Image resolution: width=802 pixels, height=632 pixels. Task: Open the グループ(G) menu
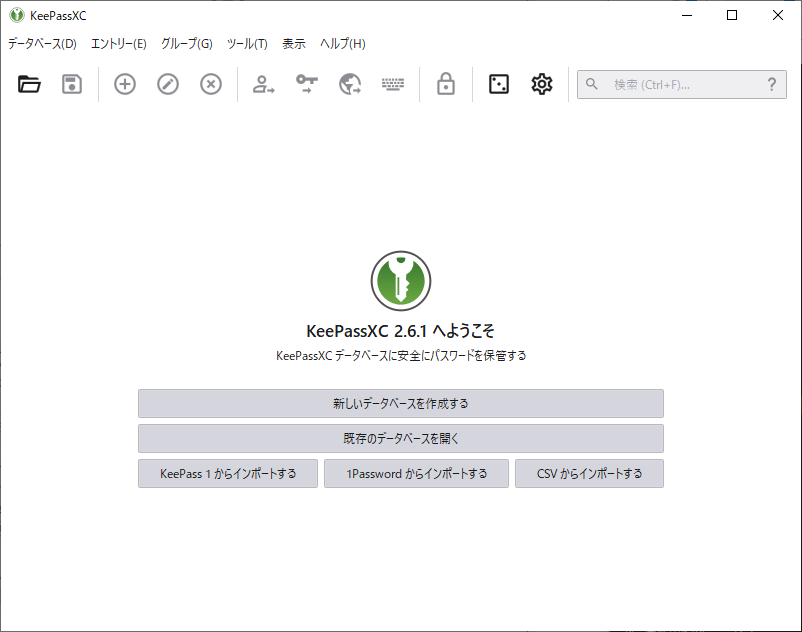point(187,44)
